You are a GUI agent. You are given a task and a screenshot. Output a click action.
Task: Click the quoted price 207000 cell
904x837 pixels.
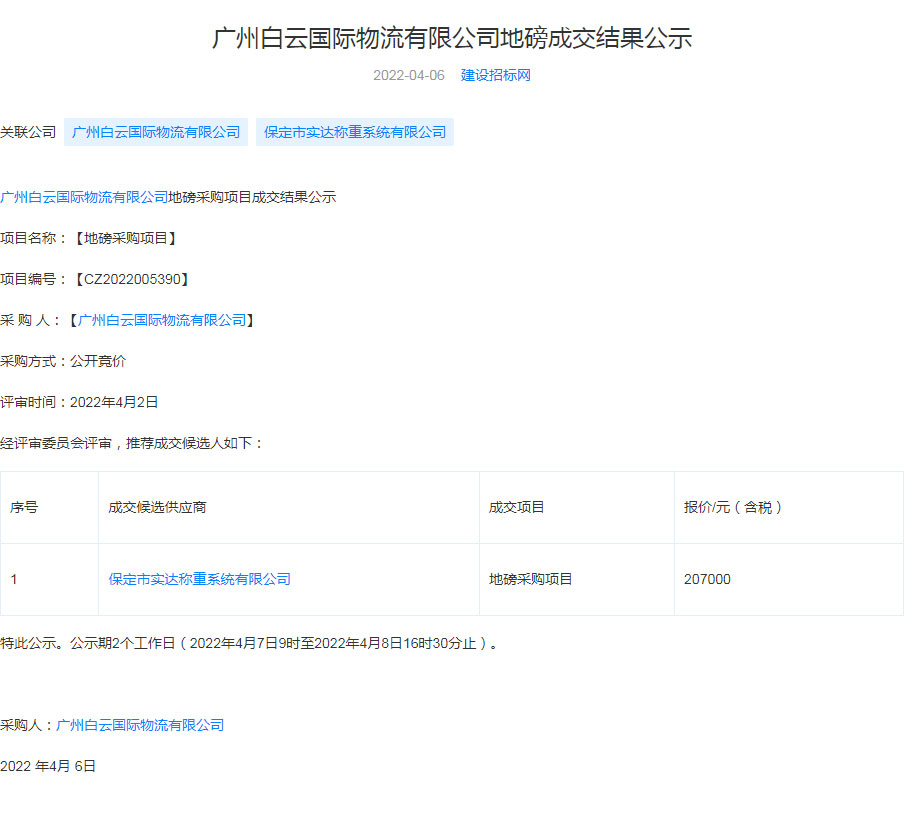click(x=707, y=579)
